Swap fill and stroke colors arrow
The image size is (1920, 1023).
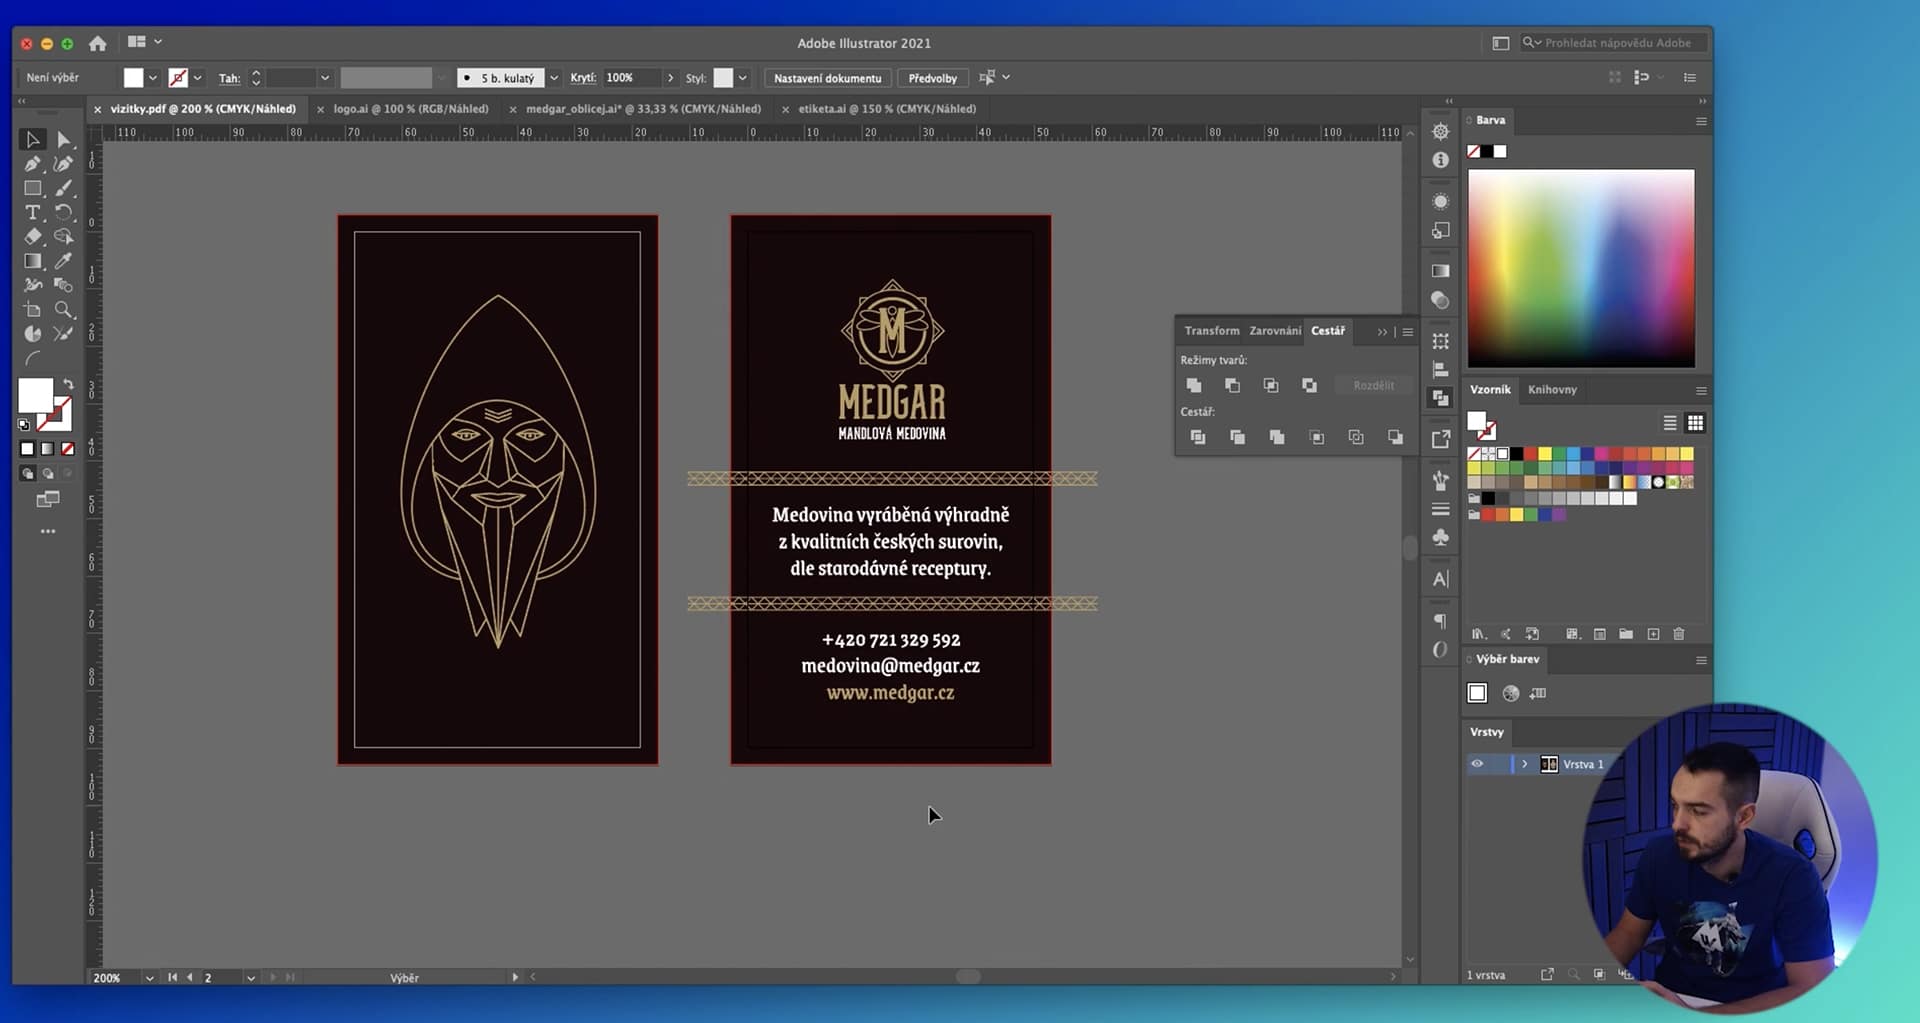[68, 384]
